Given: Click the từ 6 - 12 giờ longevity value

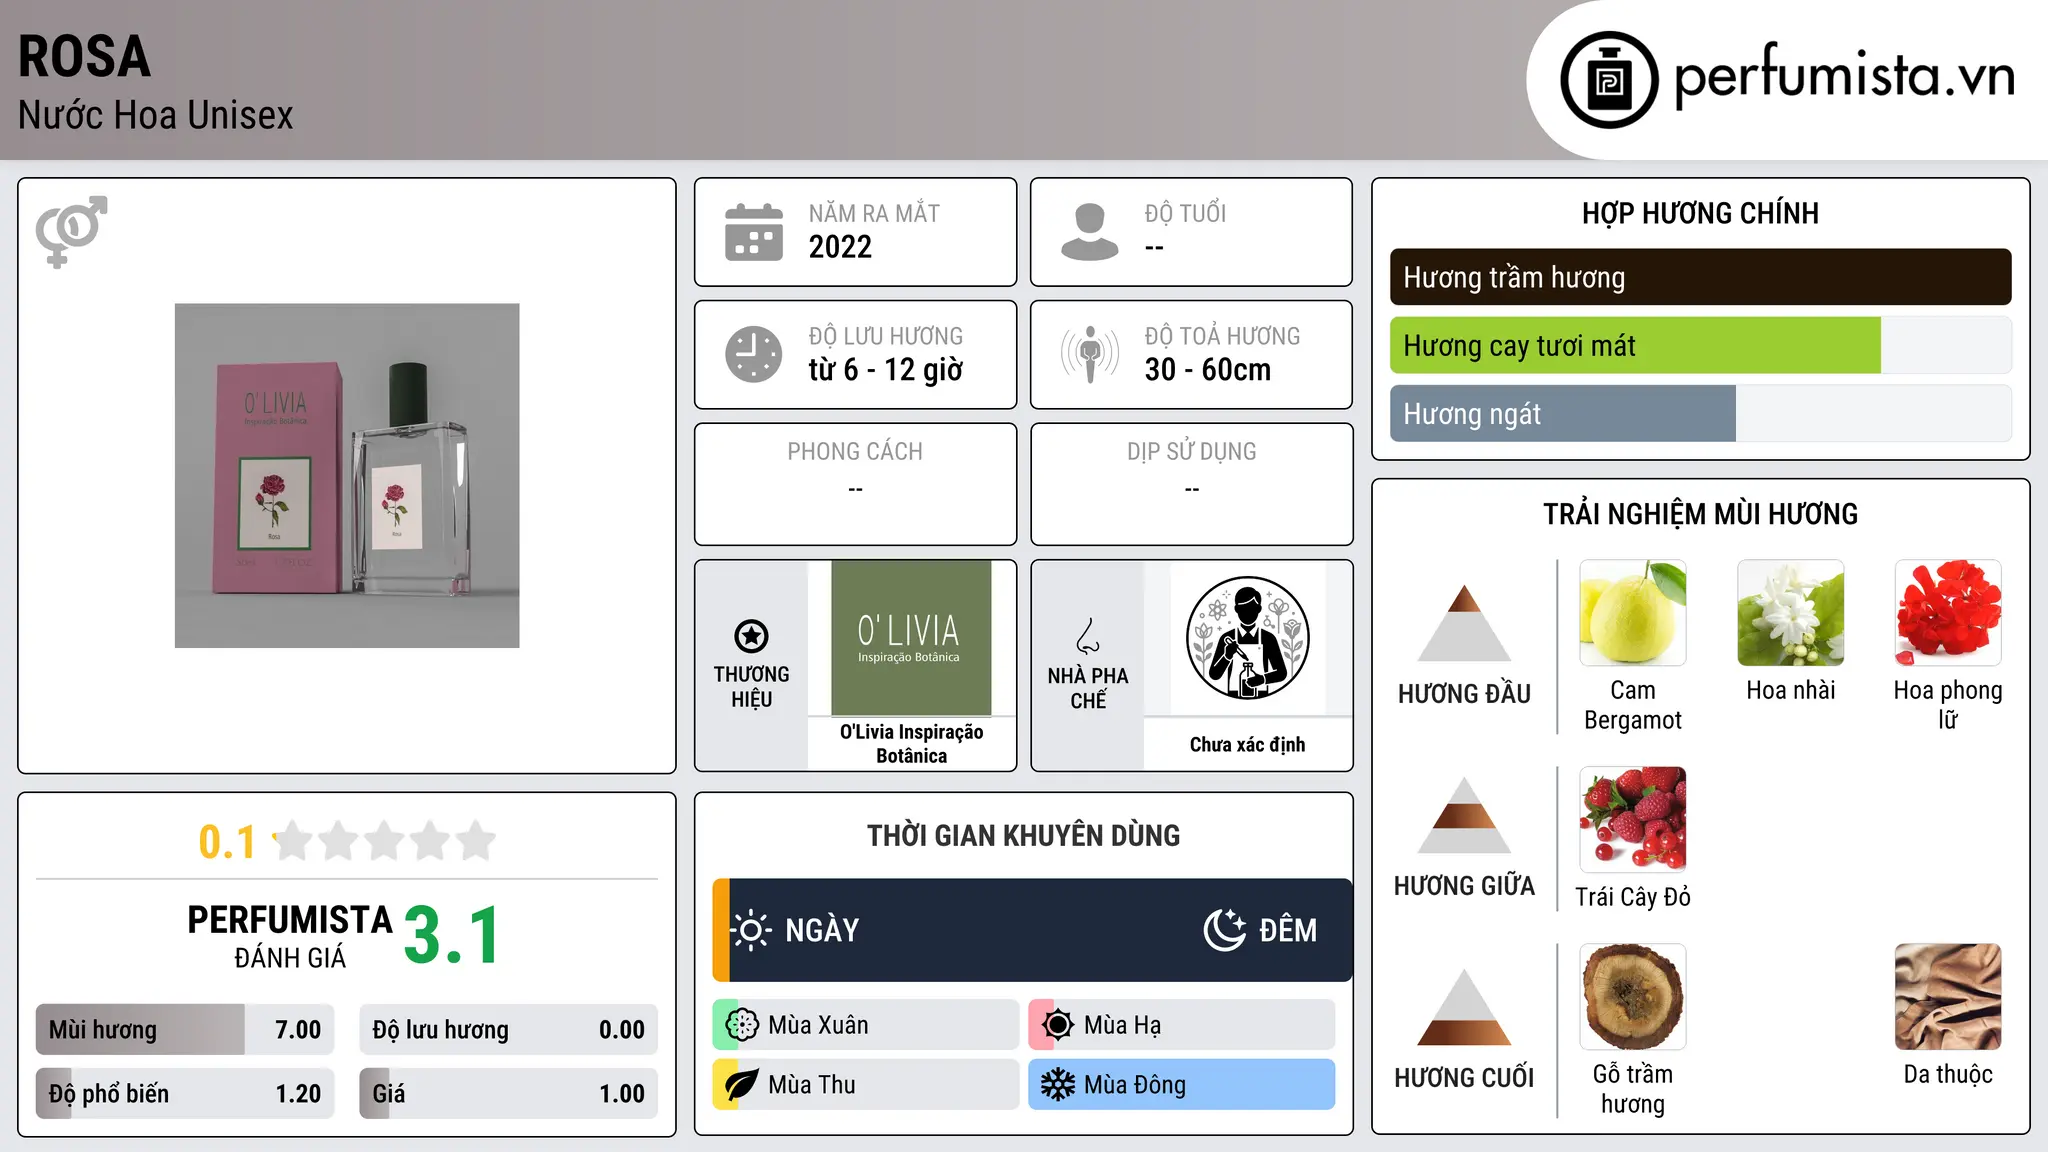Looking at the screenshot, I should click(x=886, y=370).
